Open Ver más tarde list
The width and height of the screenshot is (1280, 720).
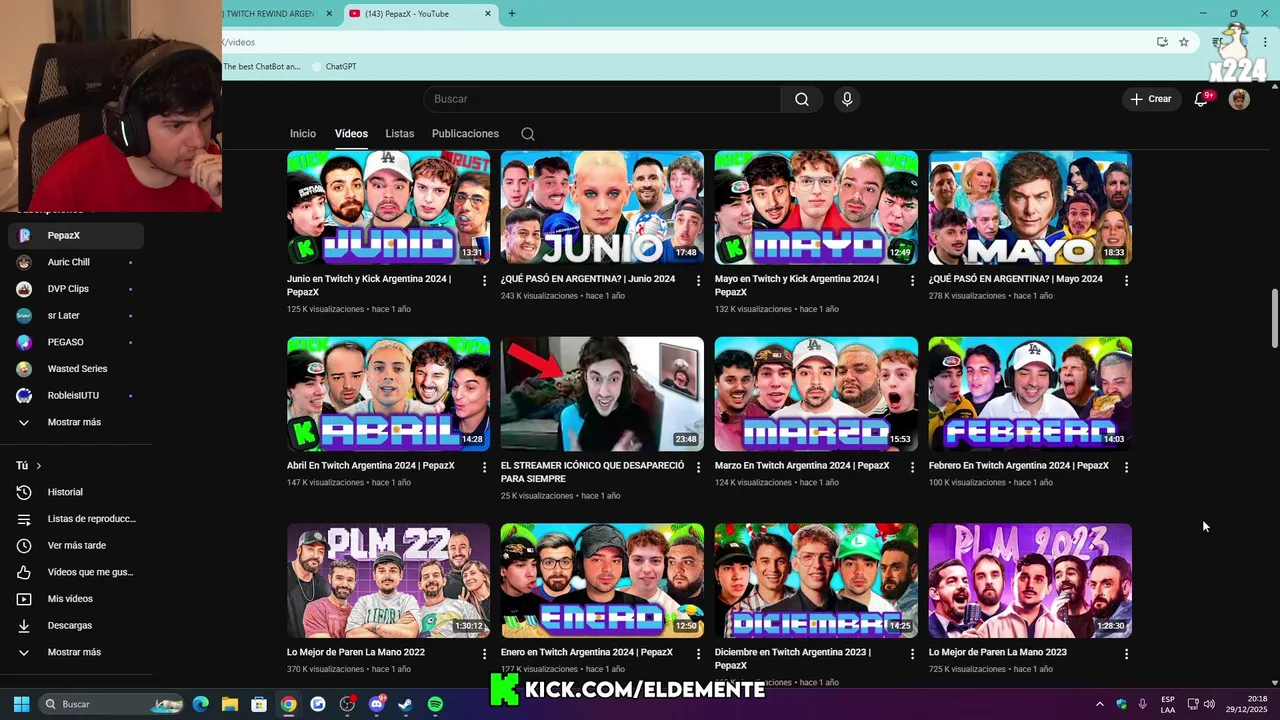[x=76, y=545]
